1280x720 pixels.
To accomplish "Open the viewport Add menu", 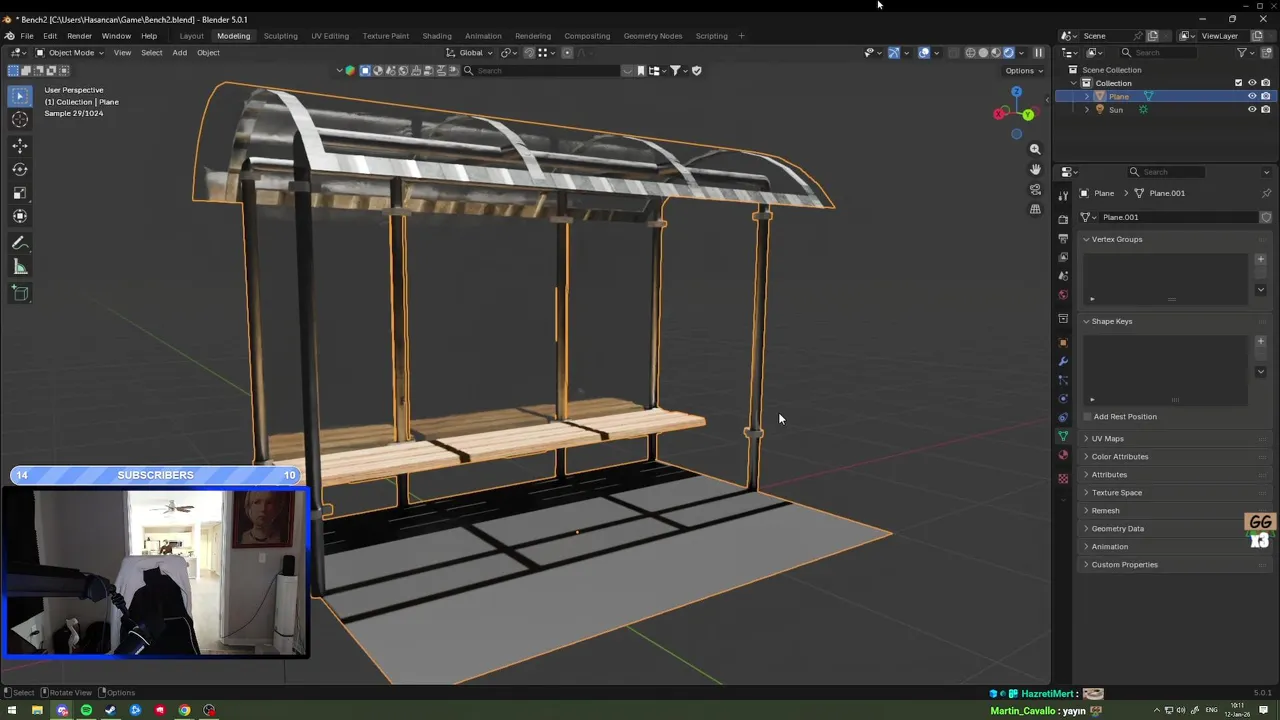I will pos(179,53).
